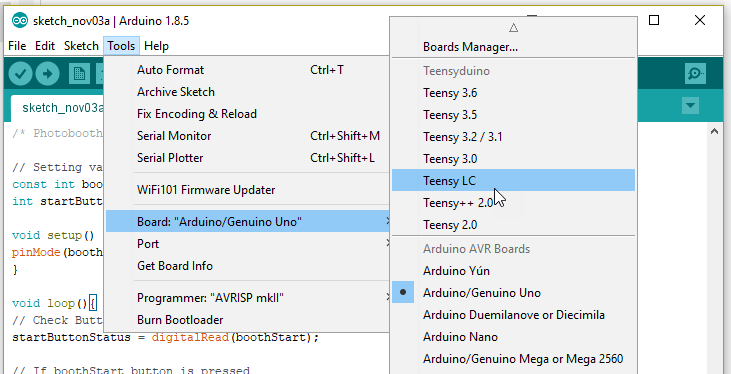Select Teensy 3.5 board
Screen dimensions: 731x374
click(513, 115)
